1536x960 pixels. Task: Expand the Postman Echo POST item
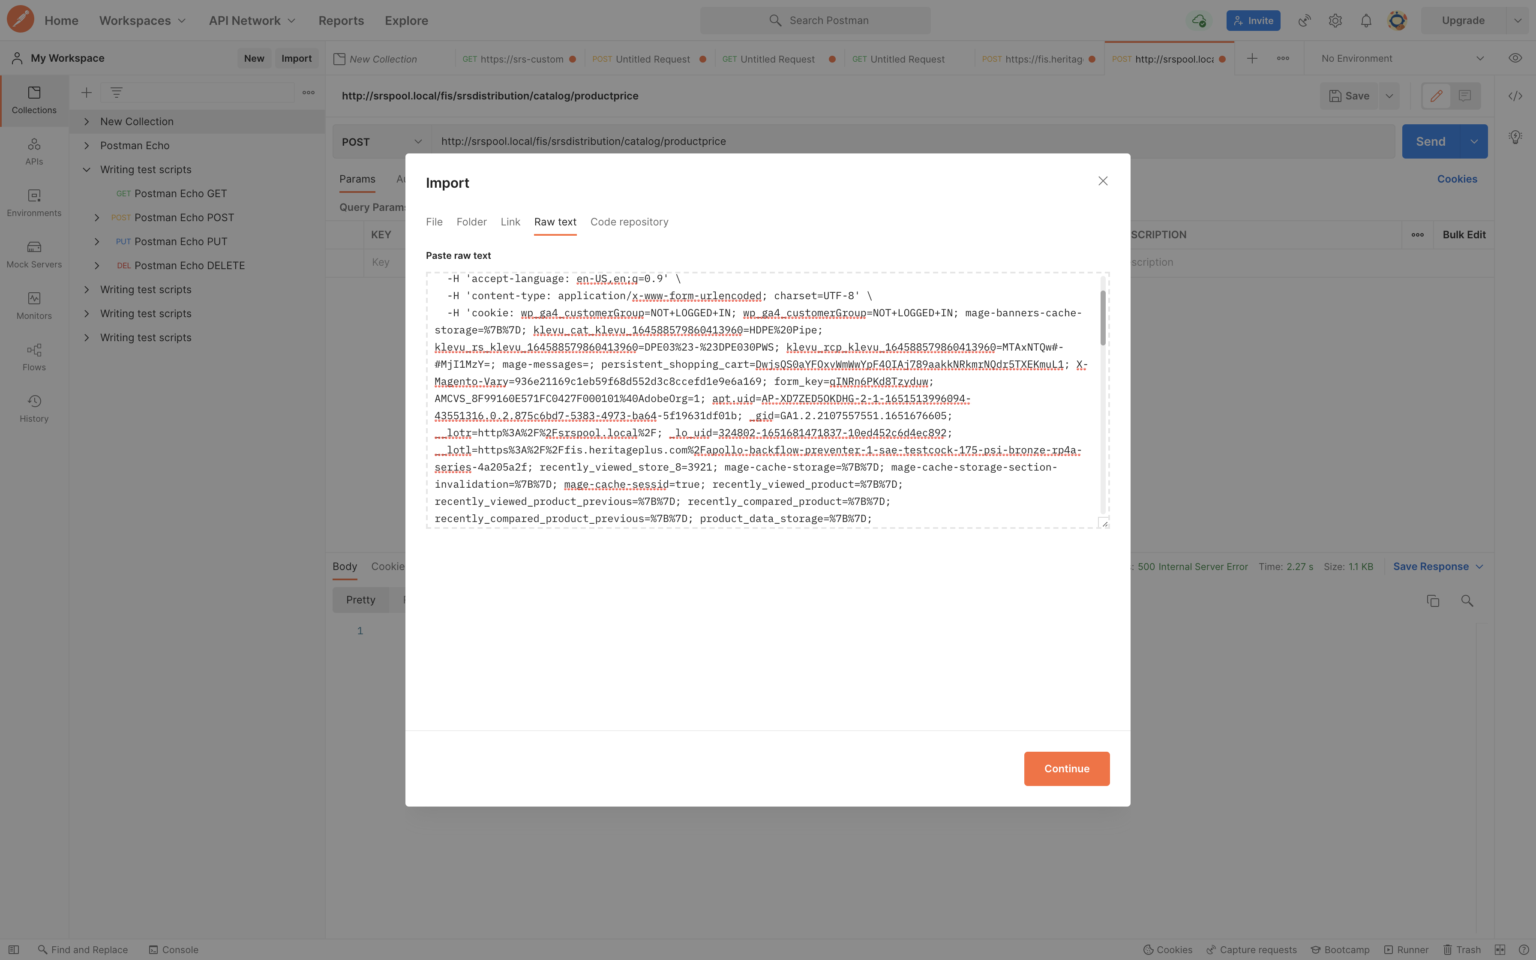(97, 217)
